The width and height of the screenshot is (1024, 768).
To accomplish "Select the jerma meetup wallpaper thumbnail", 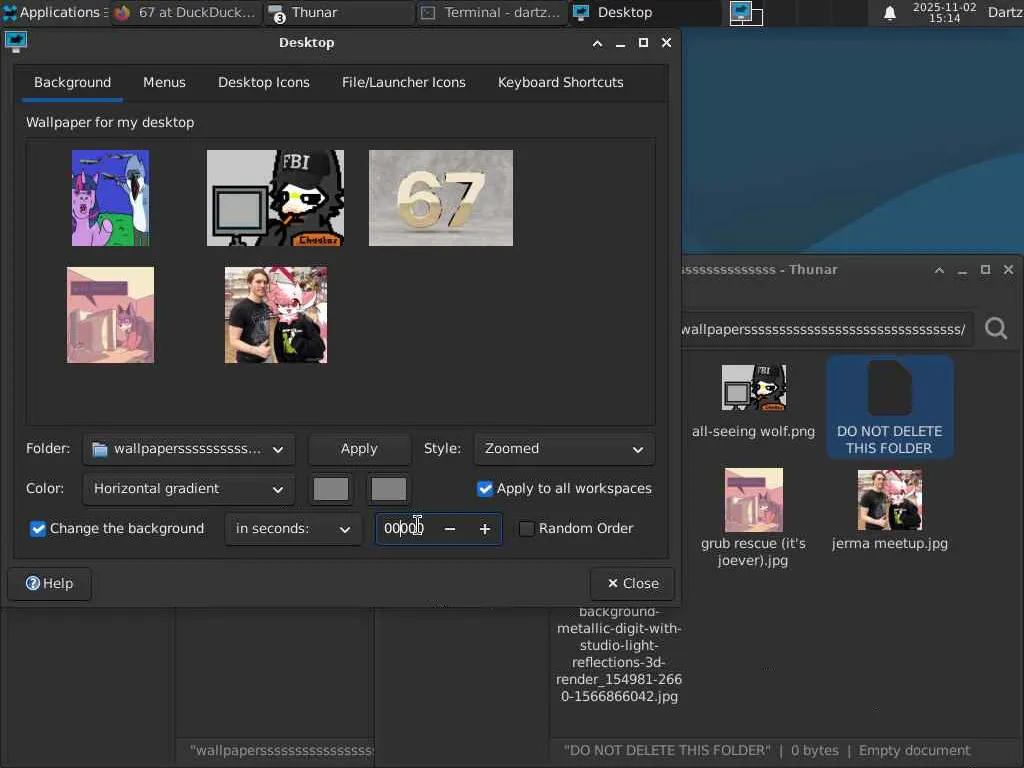I will (x=276, y=315).
